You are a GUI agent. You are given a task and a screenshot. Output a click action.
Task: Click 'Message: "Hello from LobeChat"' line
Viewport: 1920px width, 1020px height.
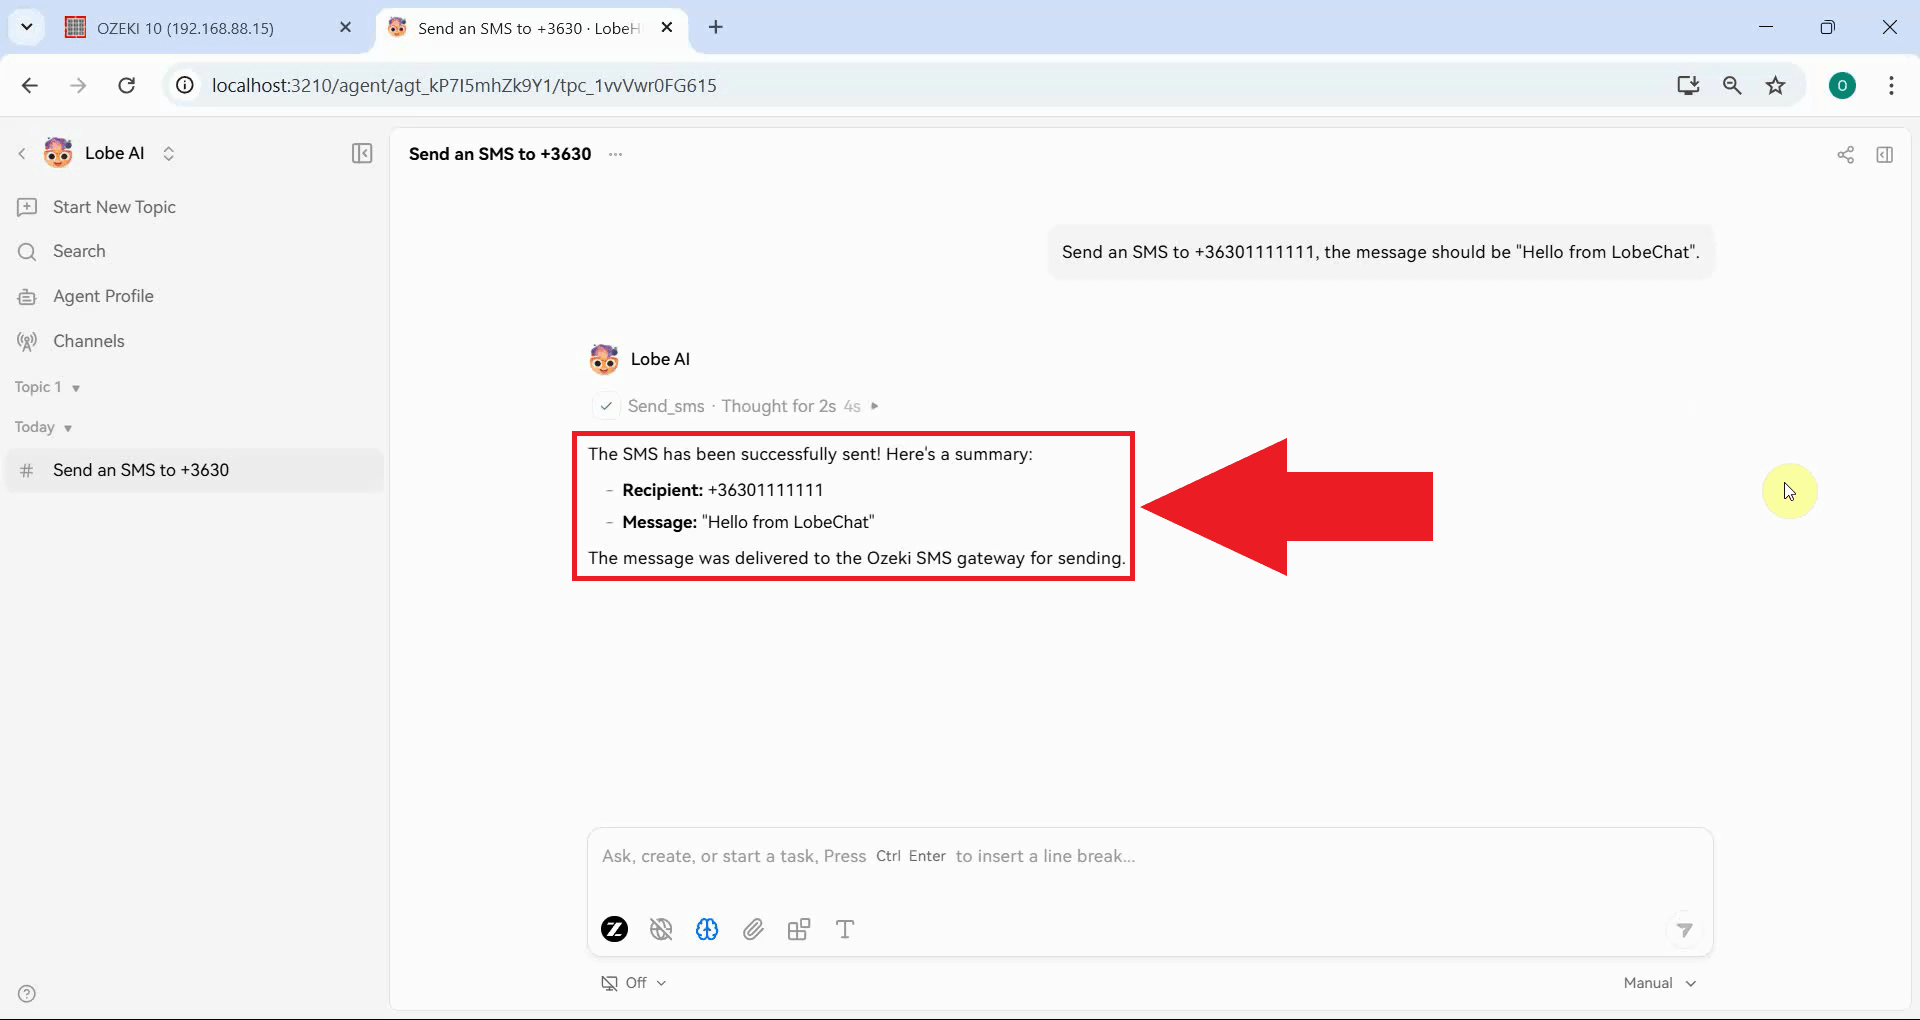tap(748, 522)
